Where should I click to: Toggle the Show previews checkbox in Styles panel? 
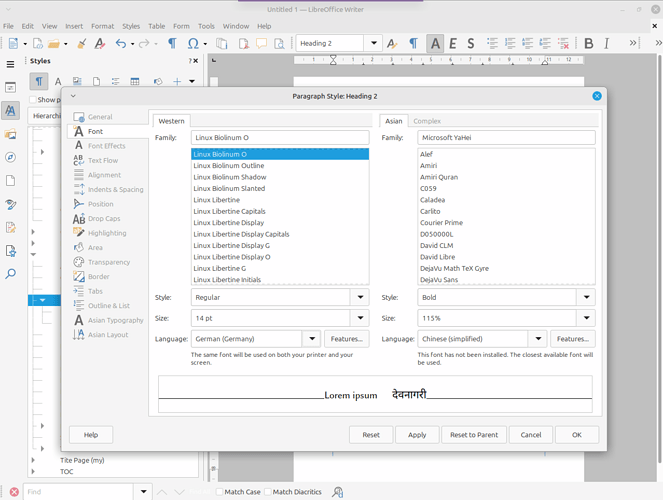(33, 100)
